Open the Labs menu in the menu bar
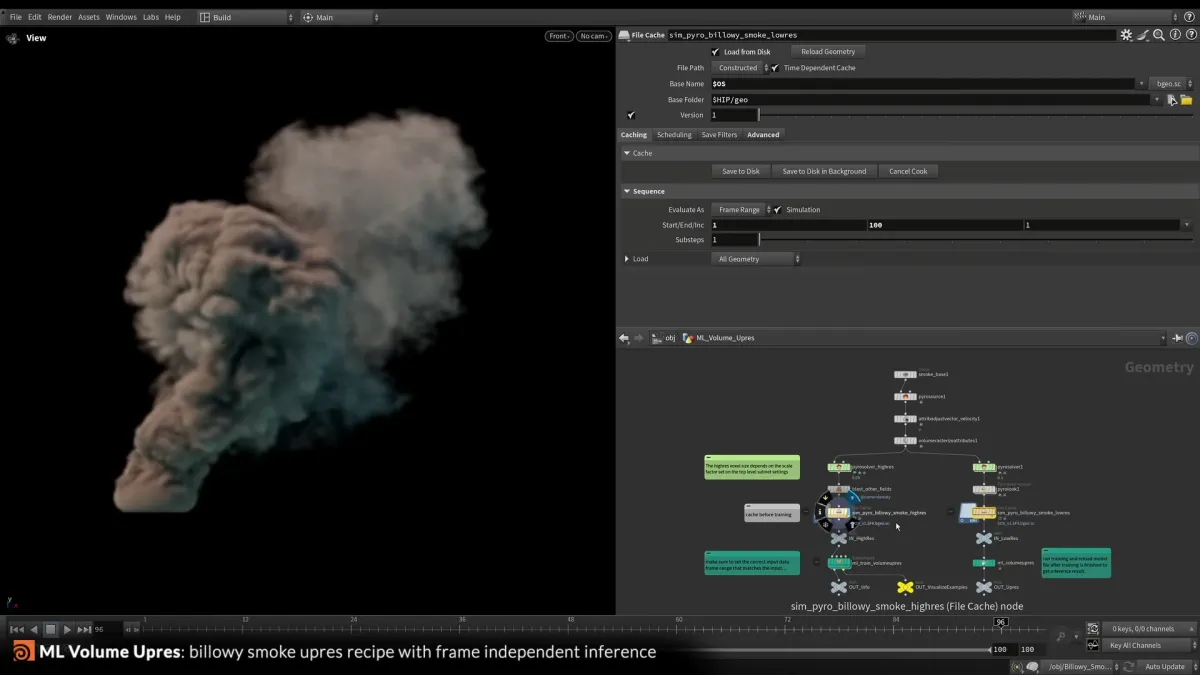The image size is (1200, 675). click(x=150, y=16)
